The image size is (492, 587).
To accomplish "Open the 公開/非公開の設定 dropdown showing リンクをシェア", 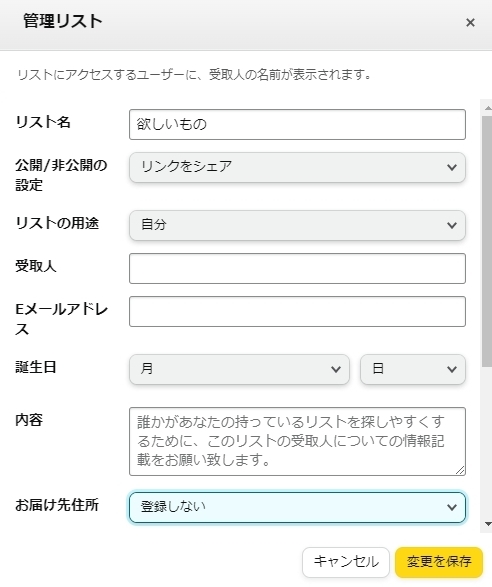I will (297, 167).
